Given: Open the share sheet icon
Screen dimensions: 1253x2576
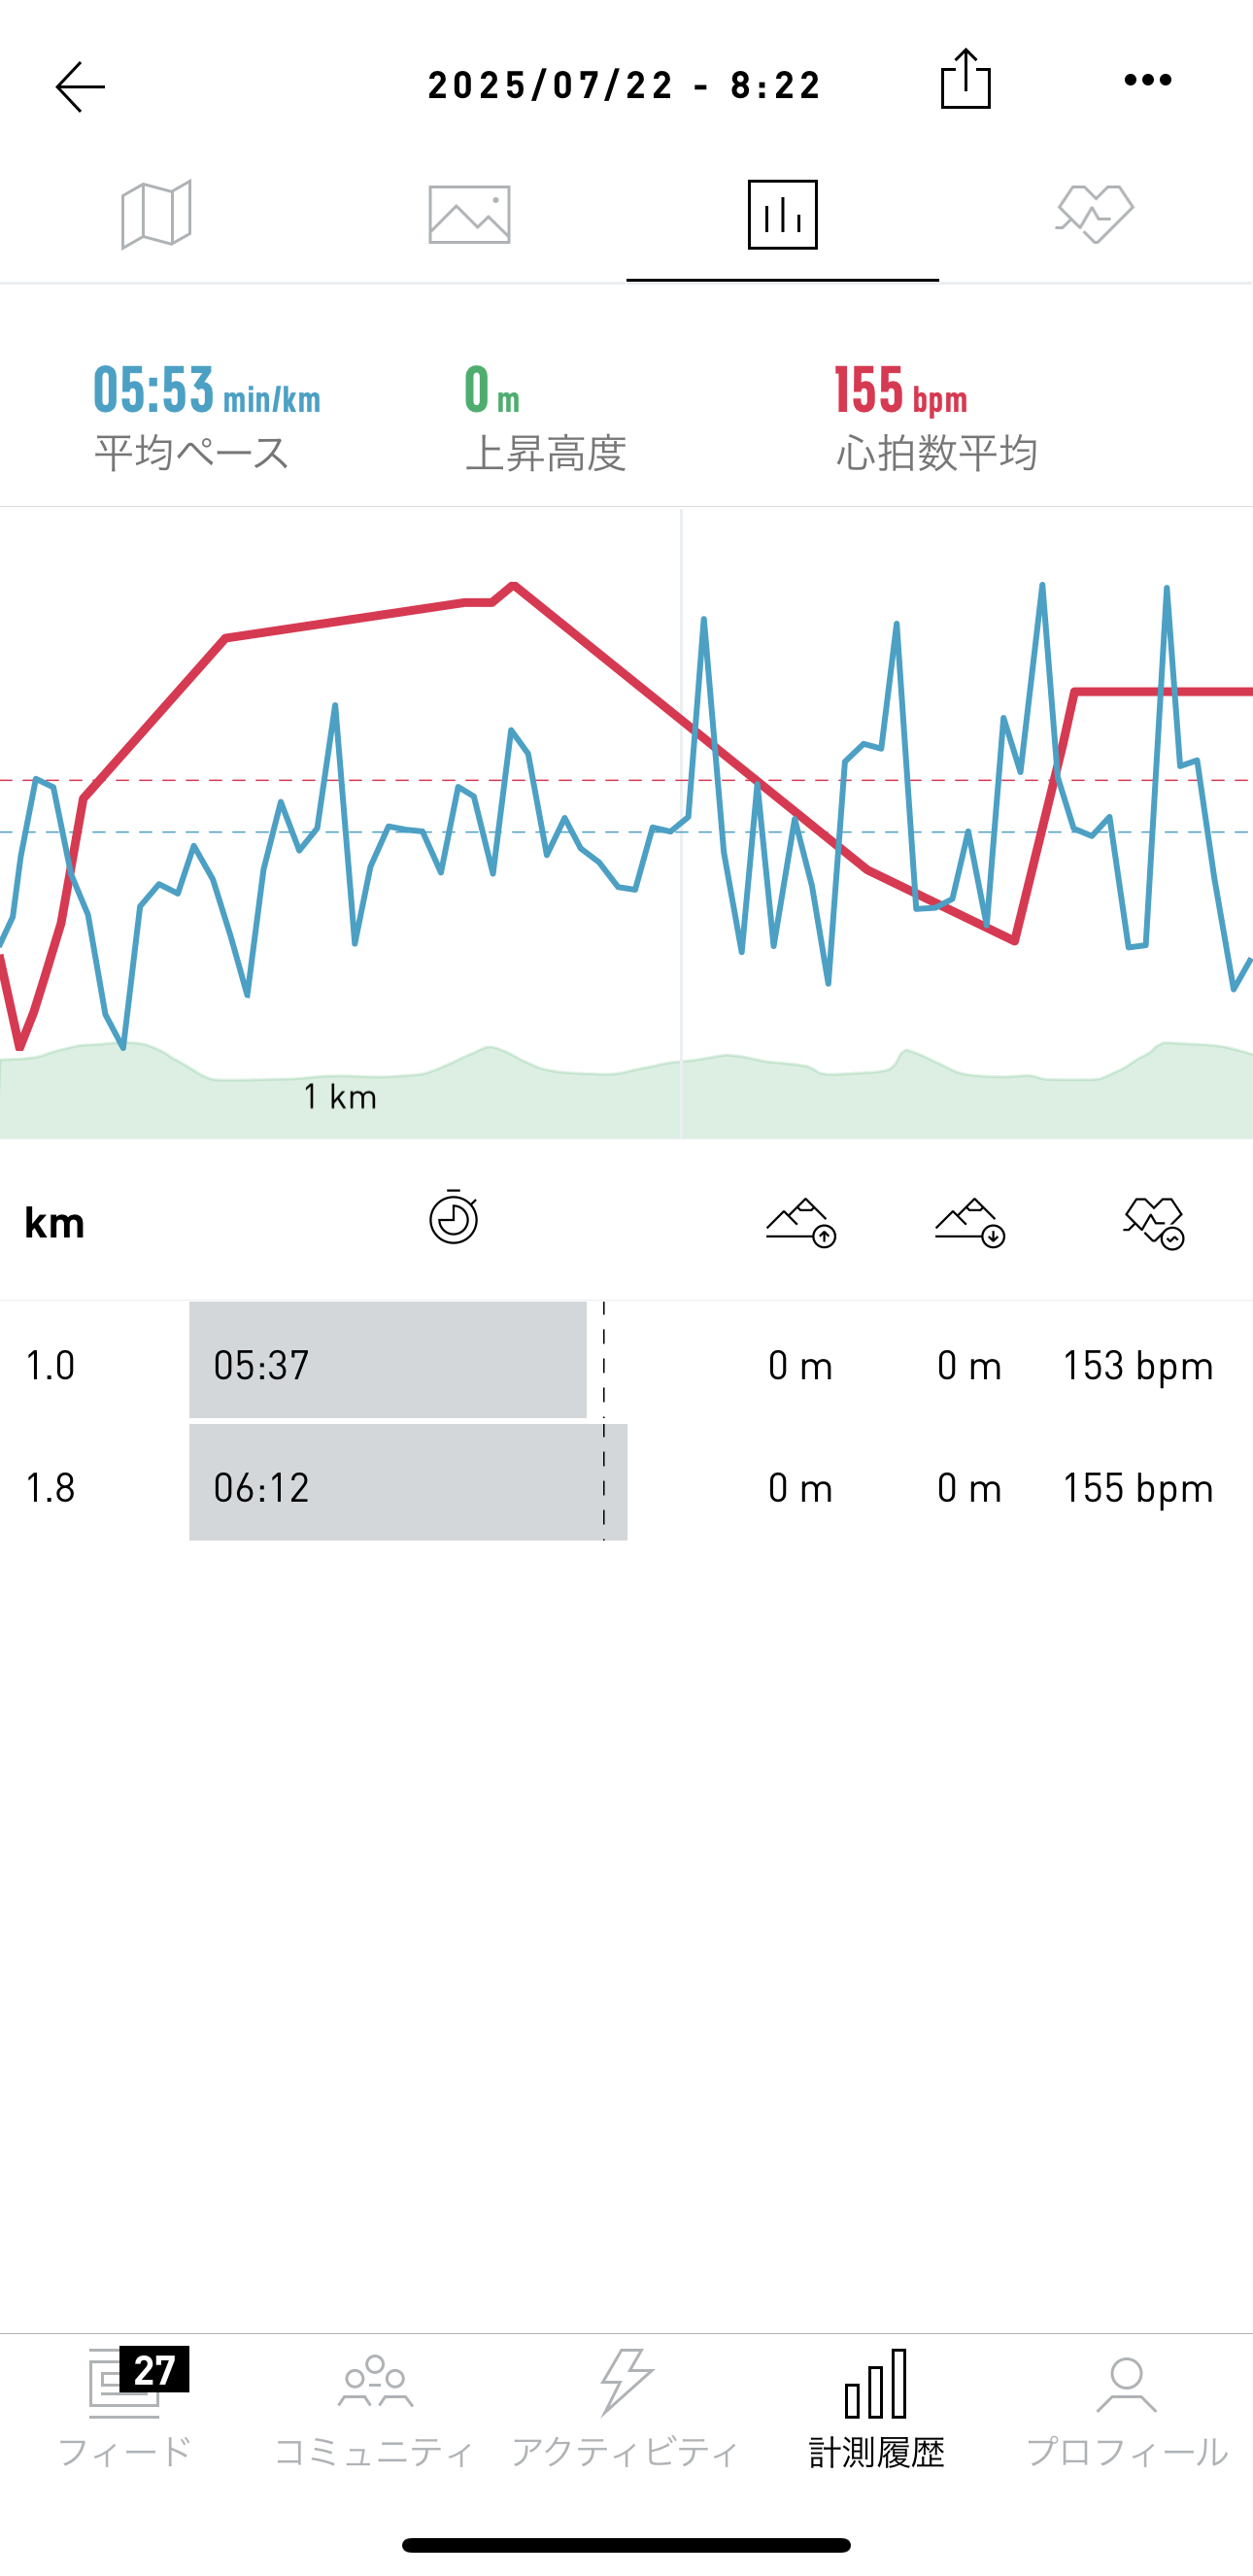Looking at the screenshot, I should (x=965, y=80).
